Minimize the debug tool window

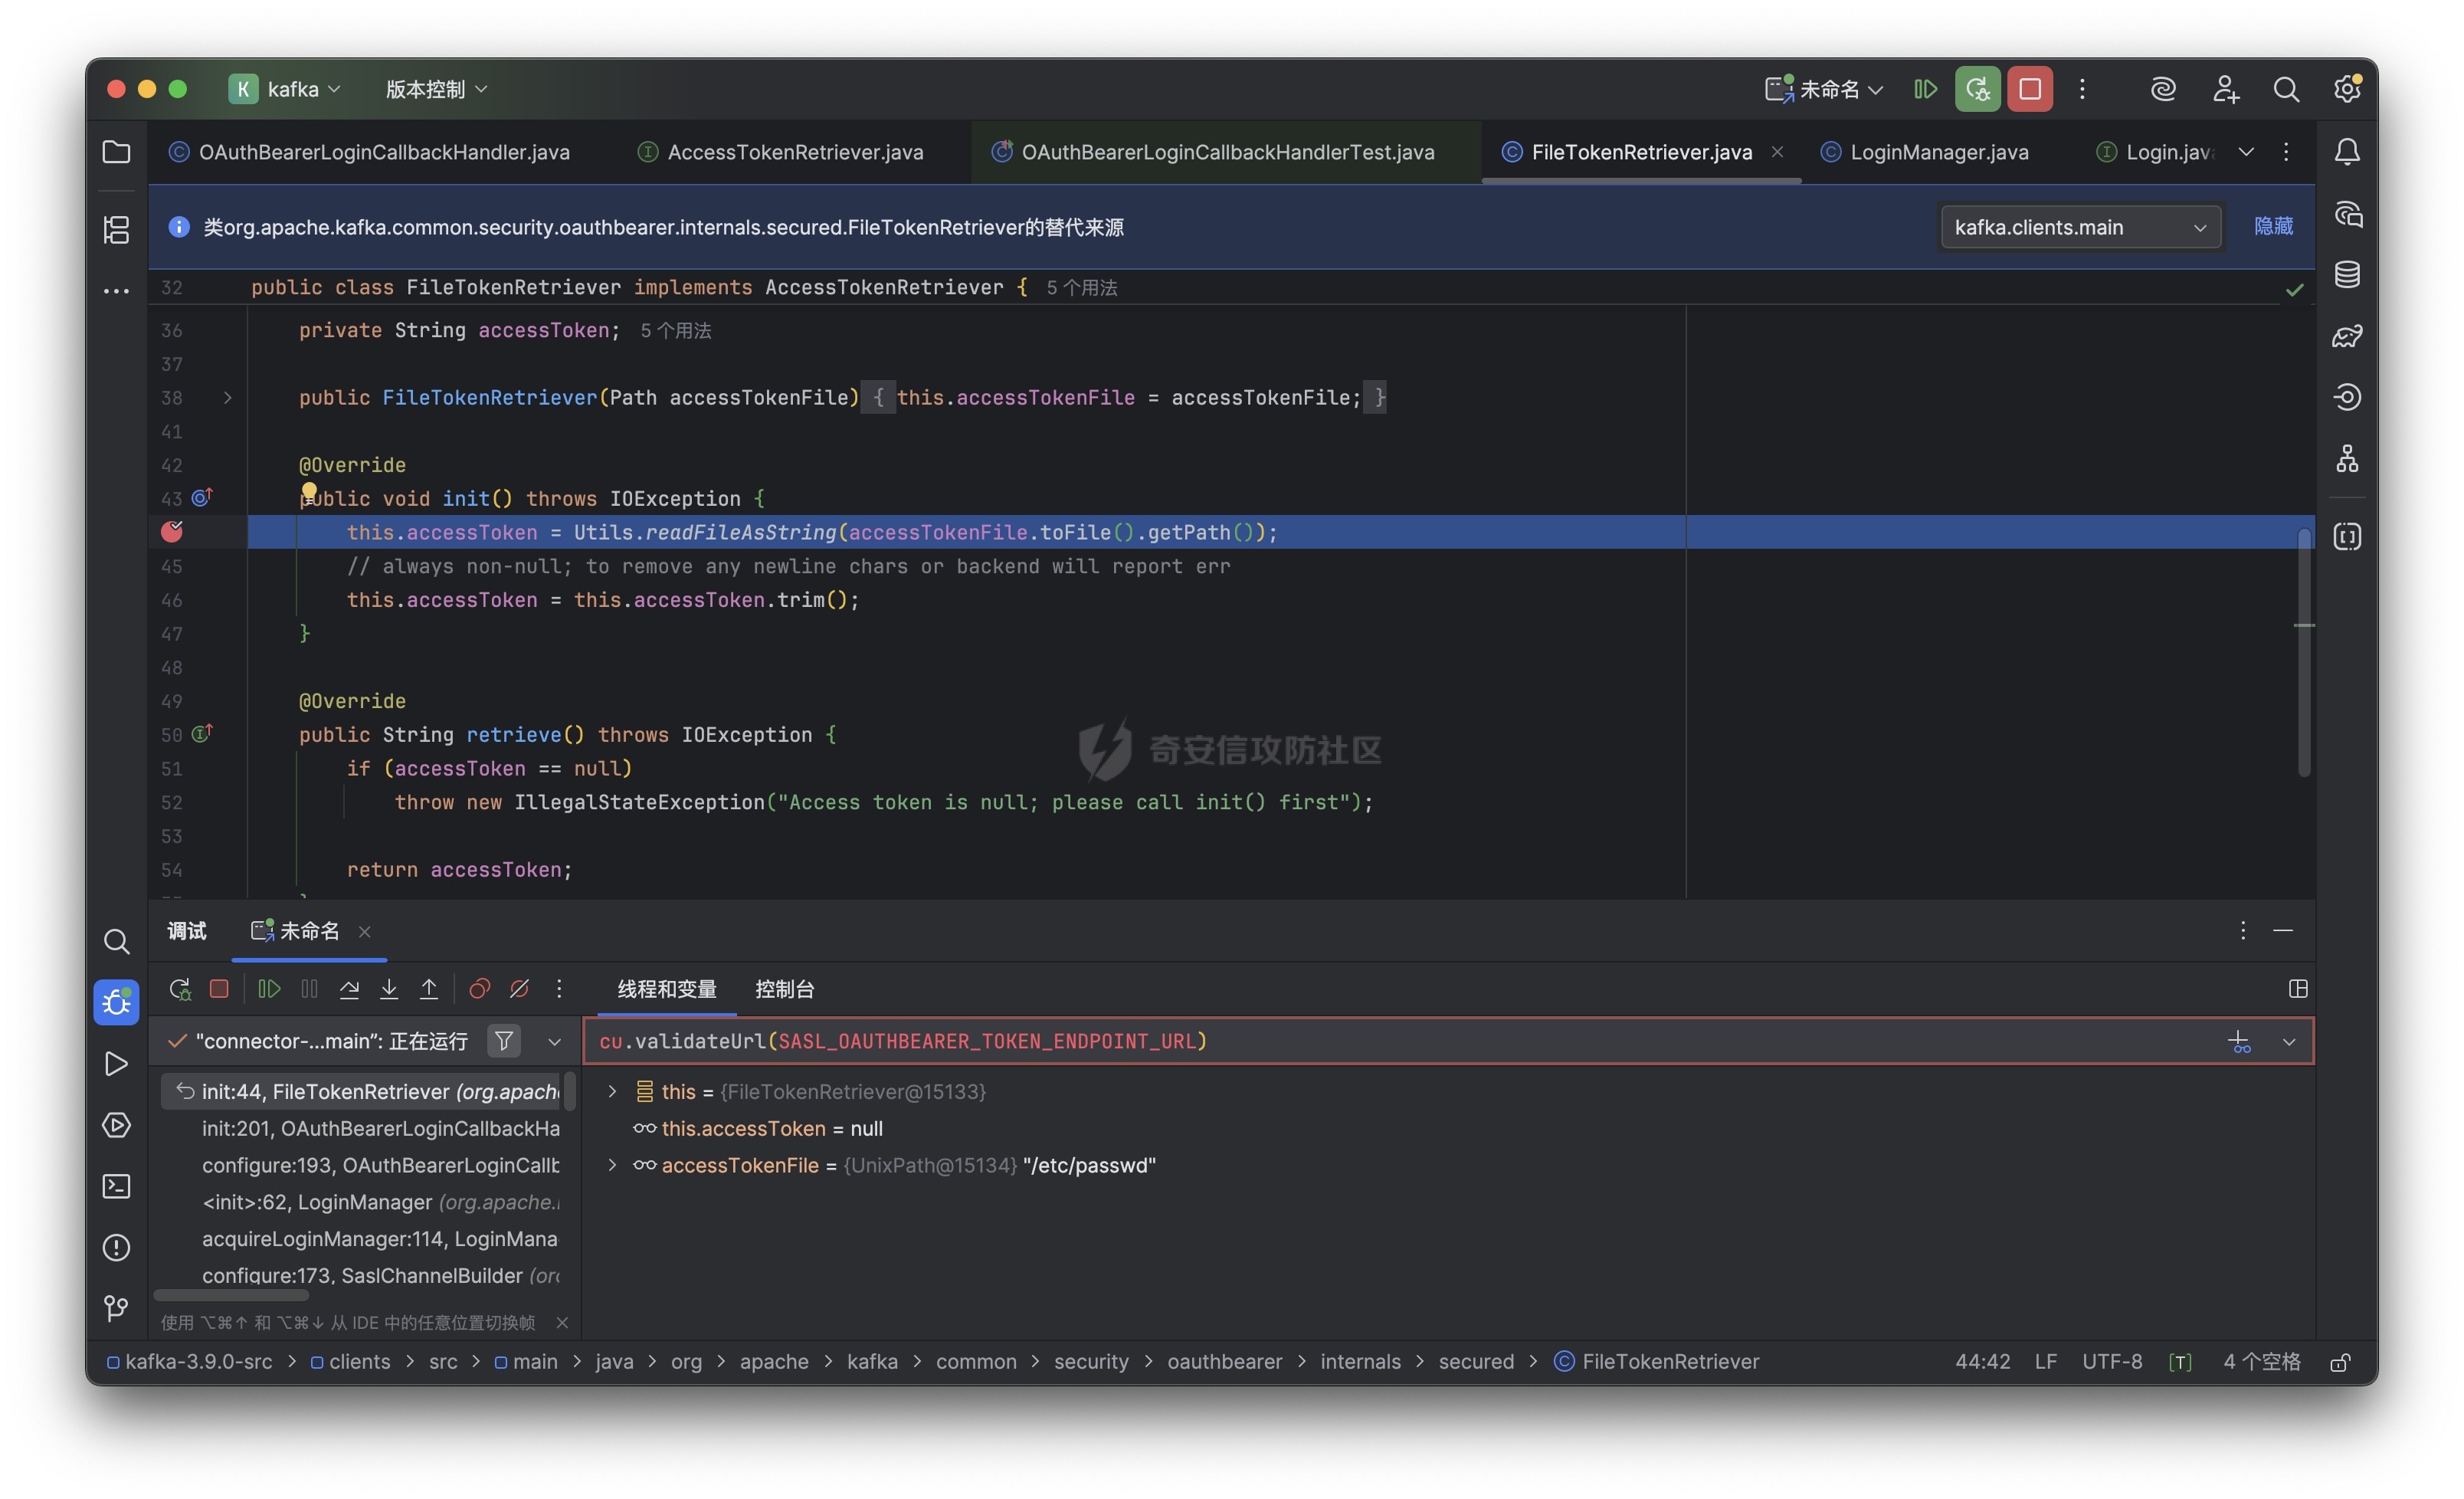click(x=2283, y=930)
